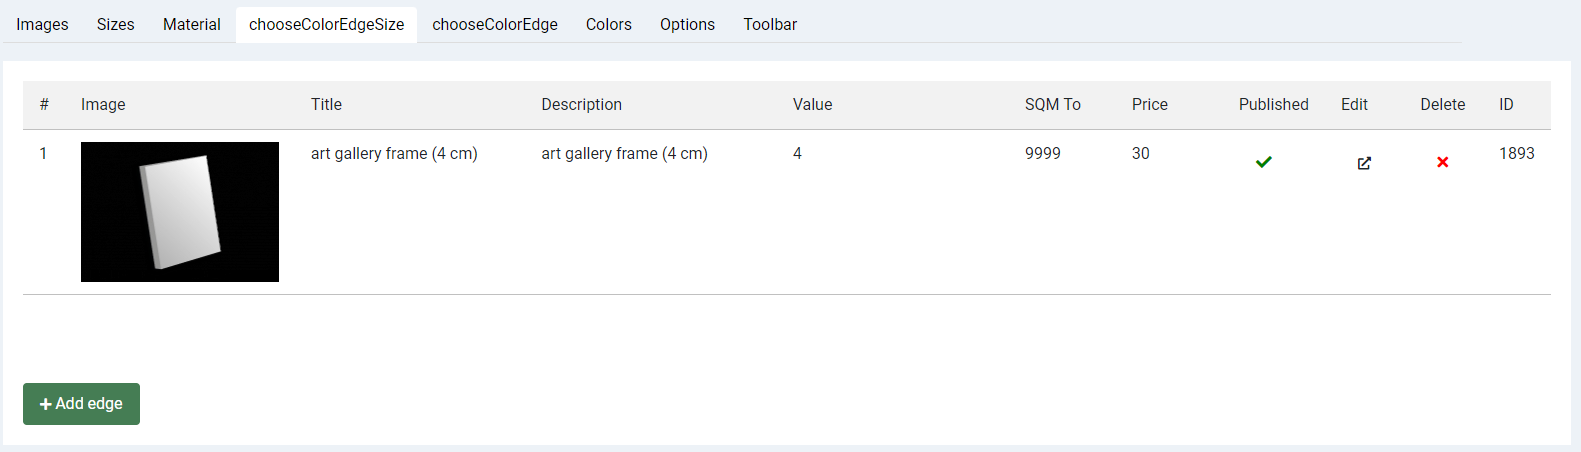The image size is (1581, 452).
Task: Switch to the Images tab
Action: (x=42, y=24)
